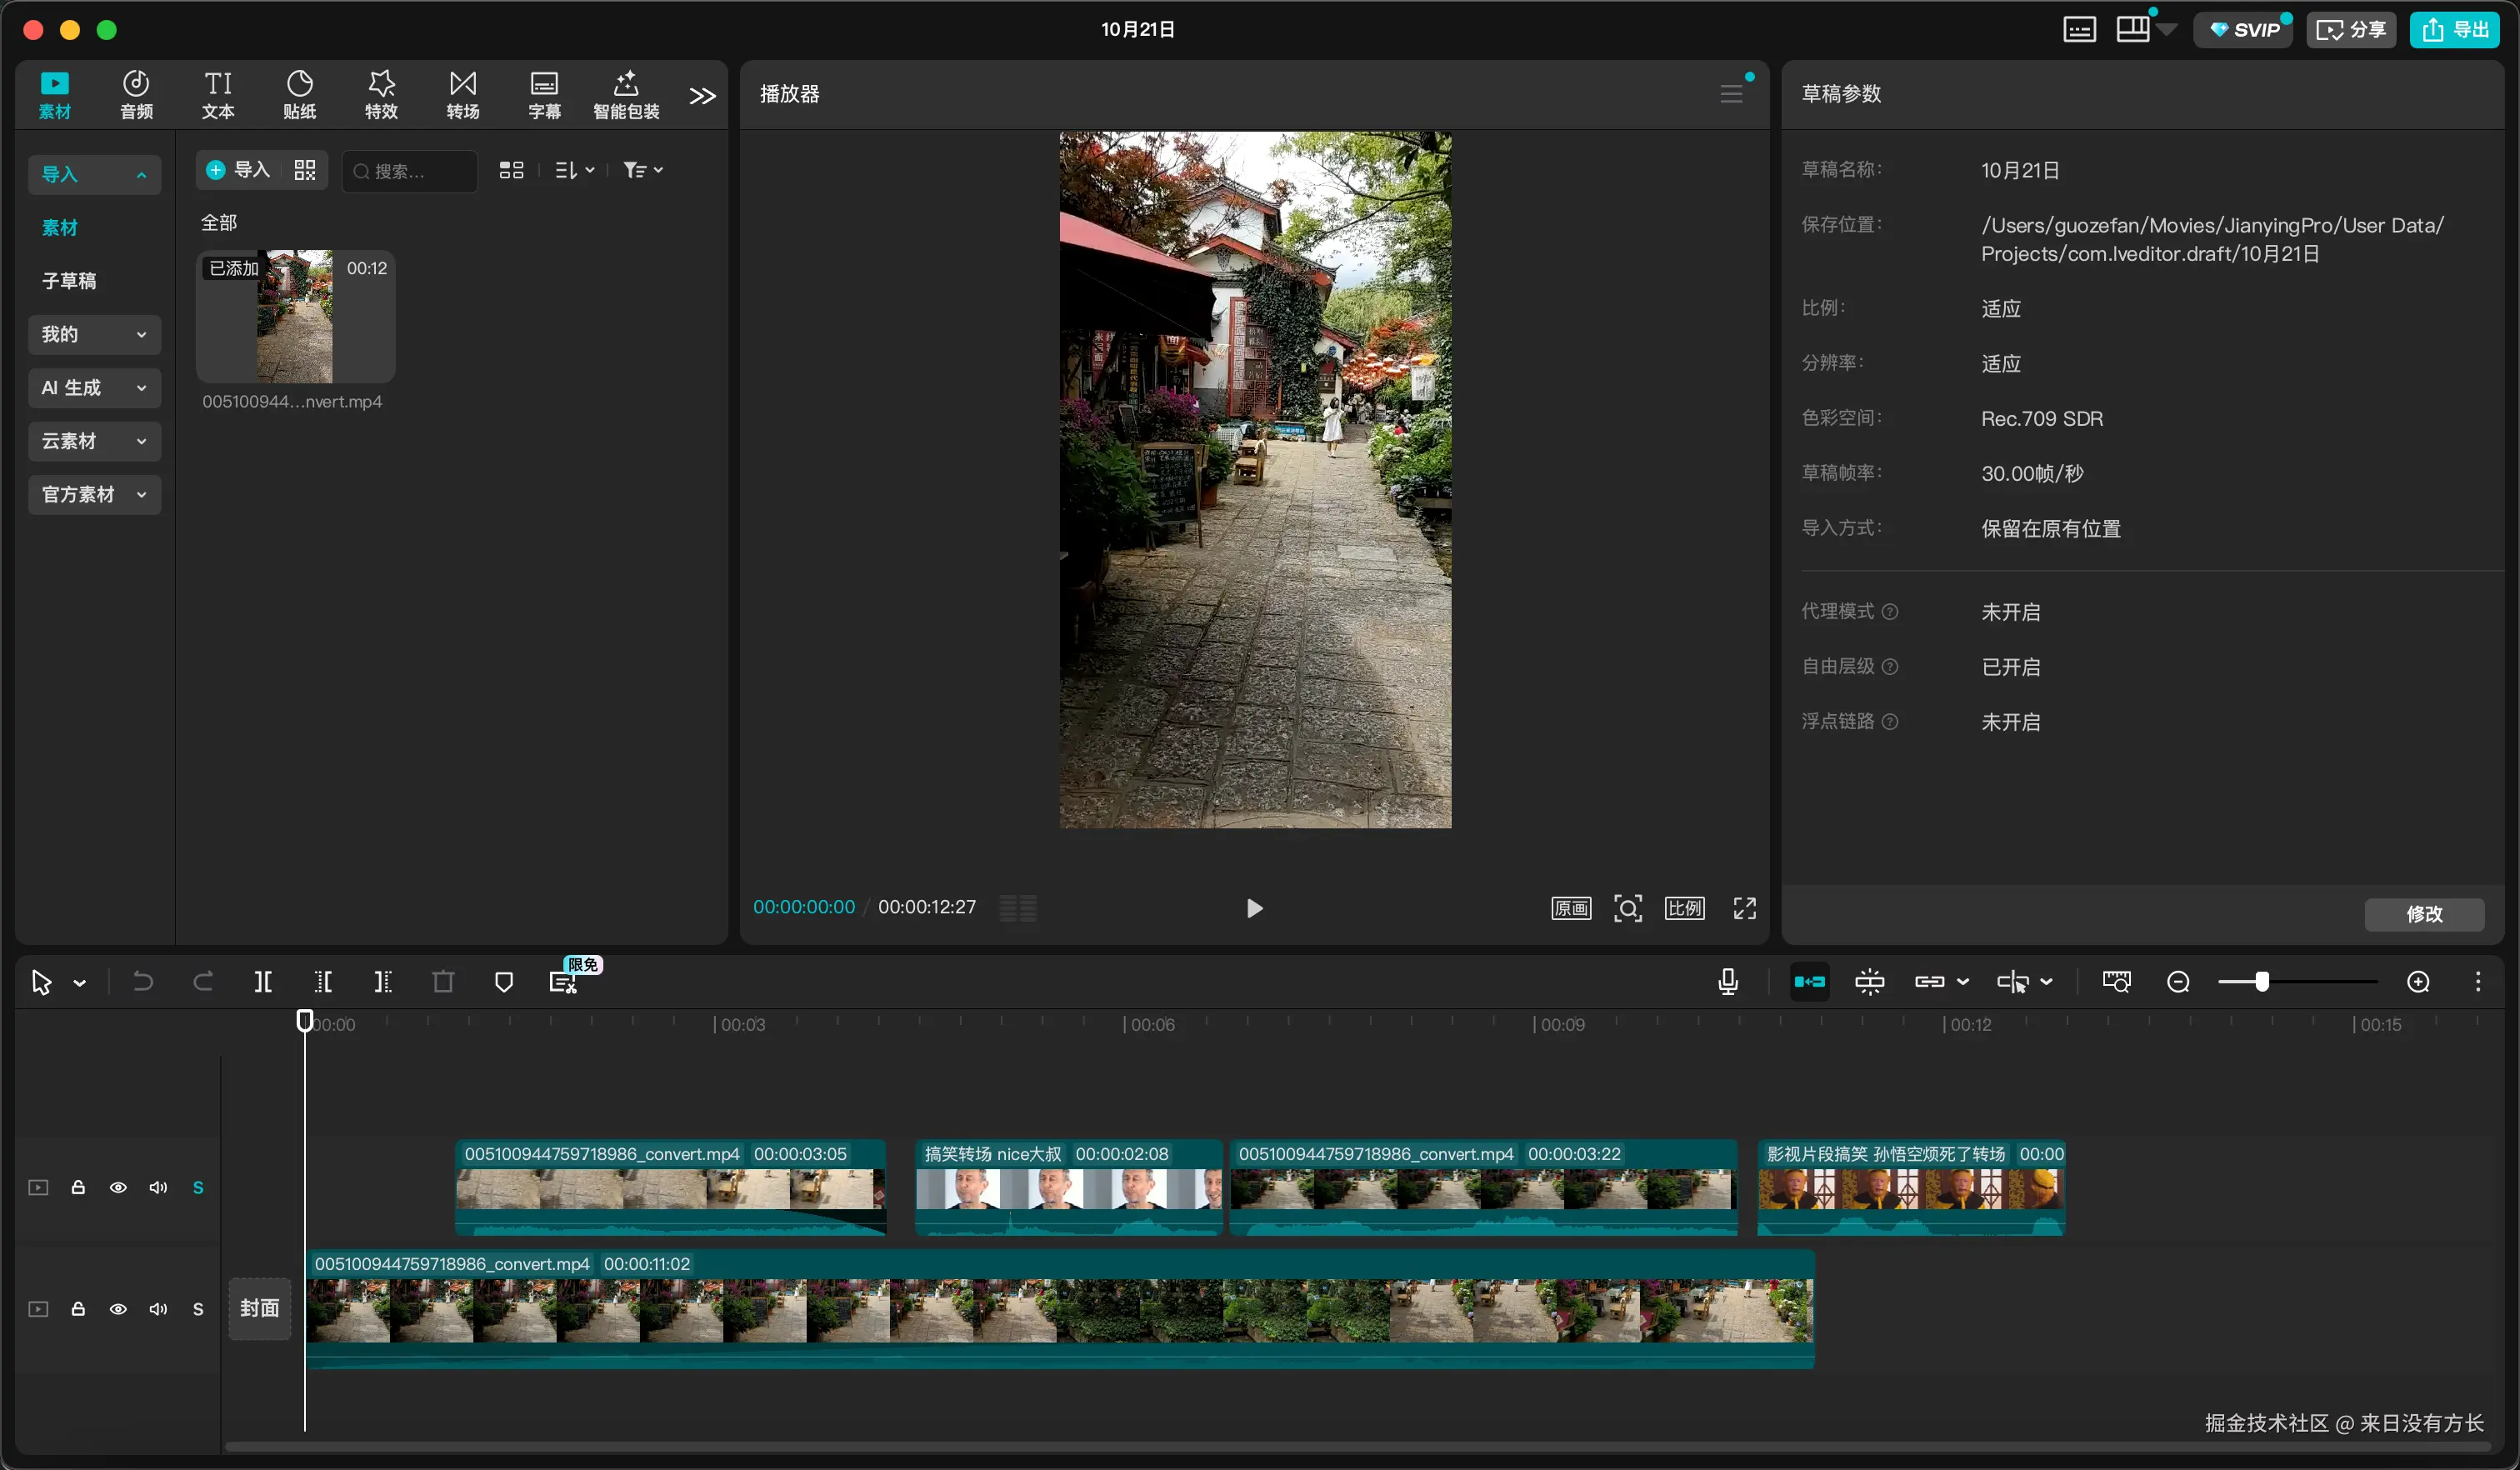Mute the upper track speaker icon
This screenshot has height=1470, width=2520.
coord(158,1187)
